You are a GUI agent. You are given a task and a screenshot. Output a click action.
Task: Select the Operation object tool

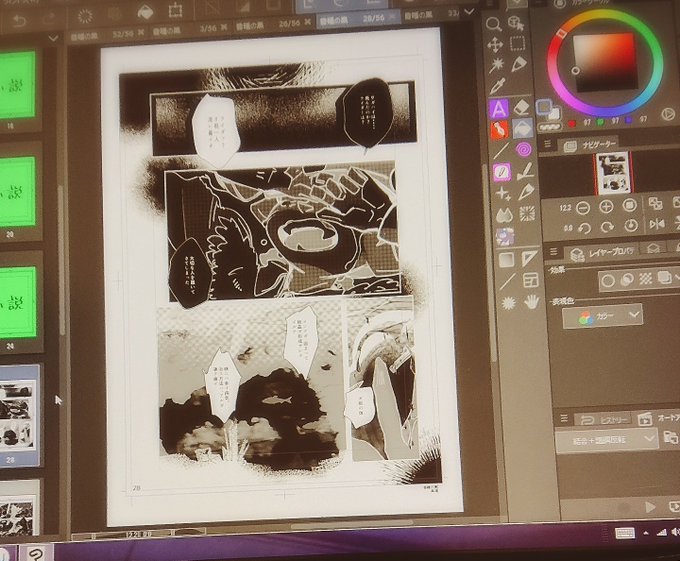tap(516, 23)
